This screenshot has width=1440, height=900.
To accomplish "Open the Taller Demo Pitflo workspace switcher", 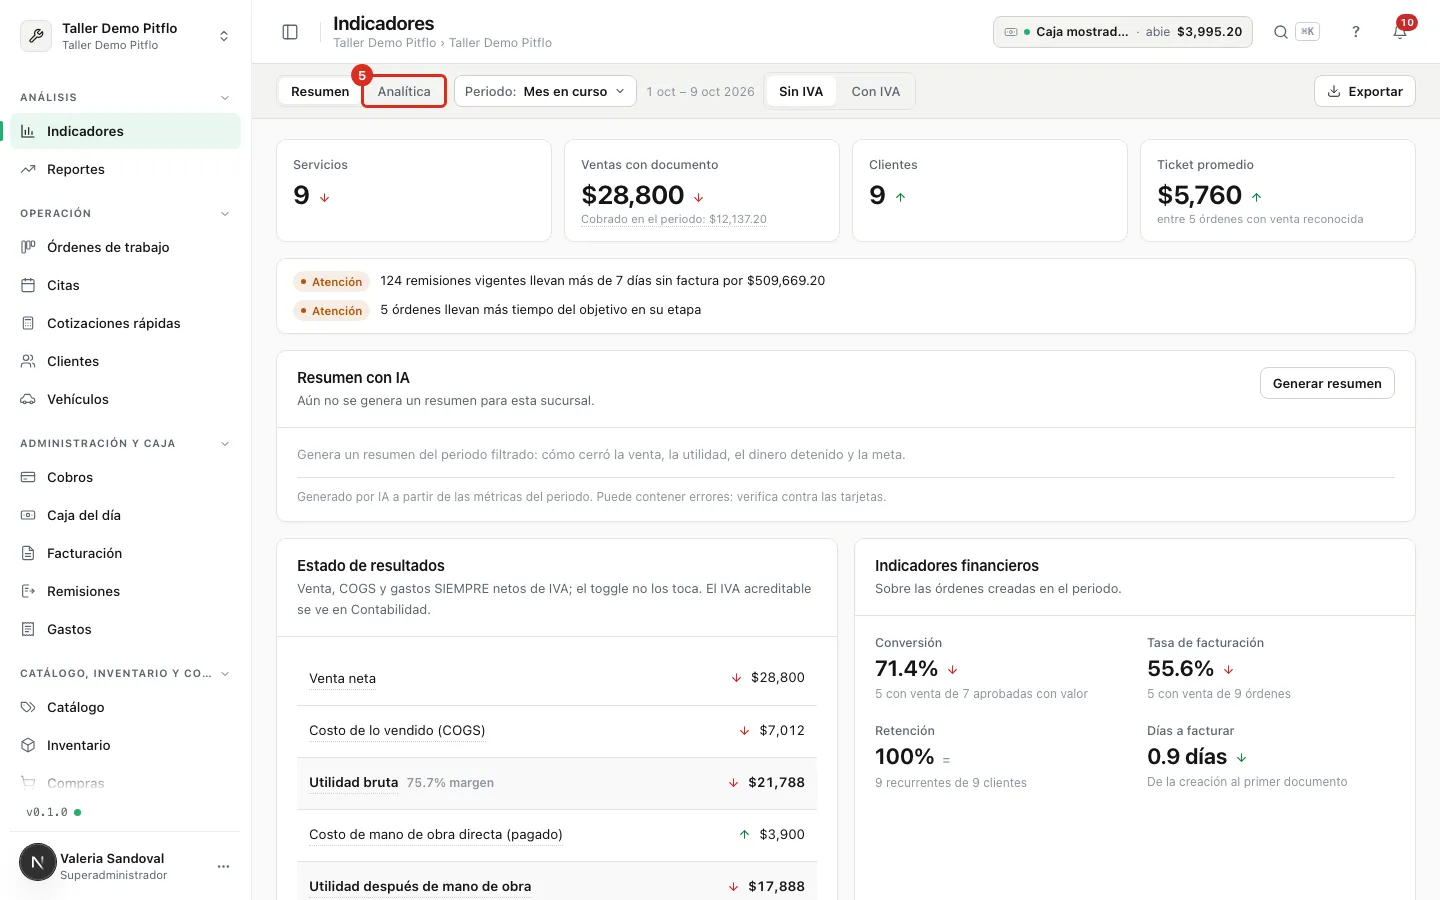I will pos(125,36).
